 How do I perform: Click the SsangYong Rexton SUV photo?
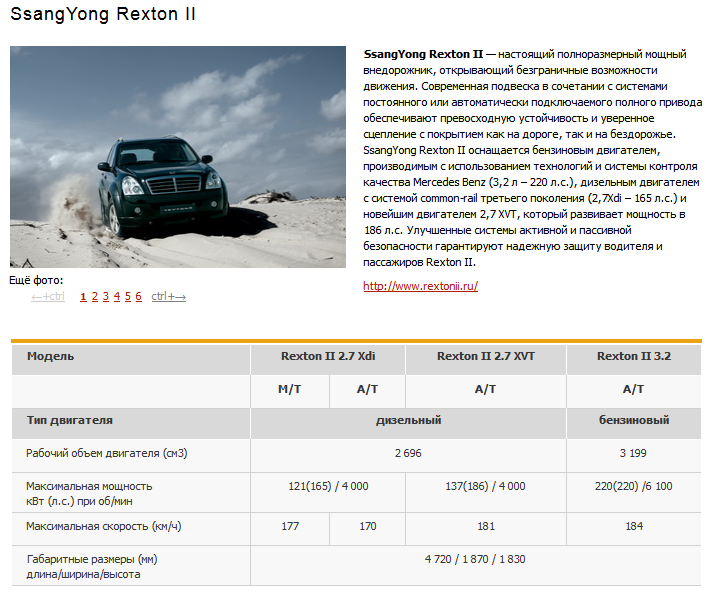178,157
